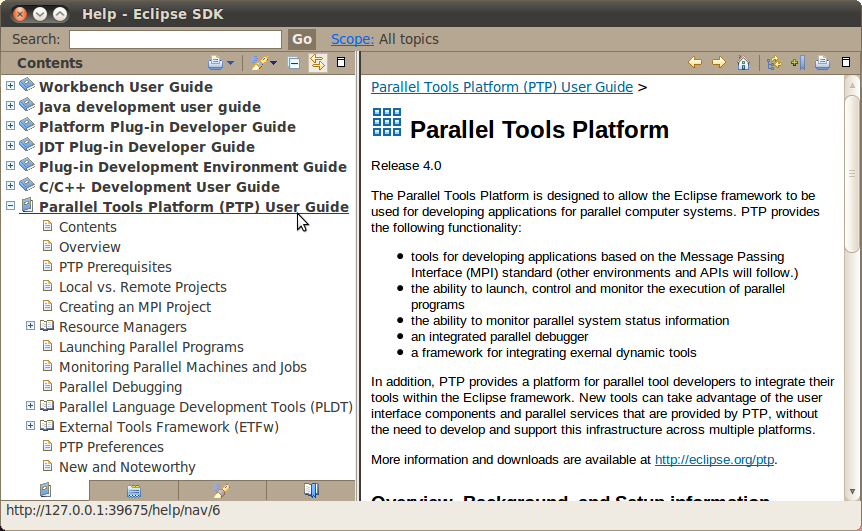Open Platform Plug-in Developer Guide topic

168,127
